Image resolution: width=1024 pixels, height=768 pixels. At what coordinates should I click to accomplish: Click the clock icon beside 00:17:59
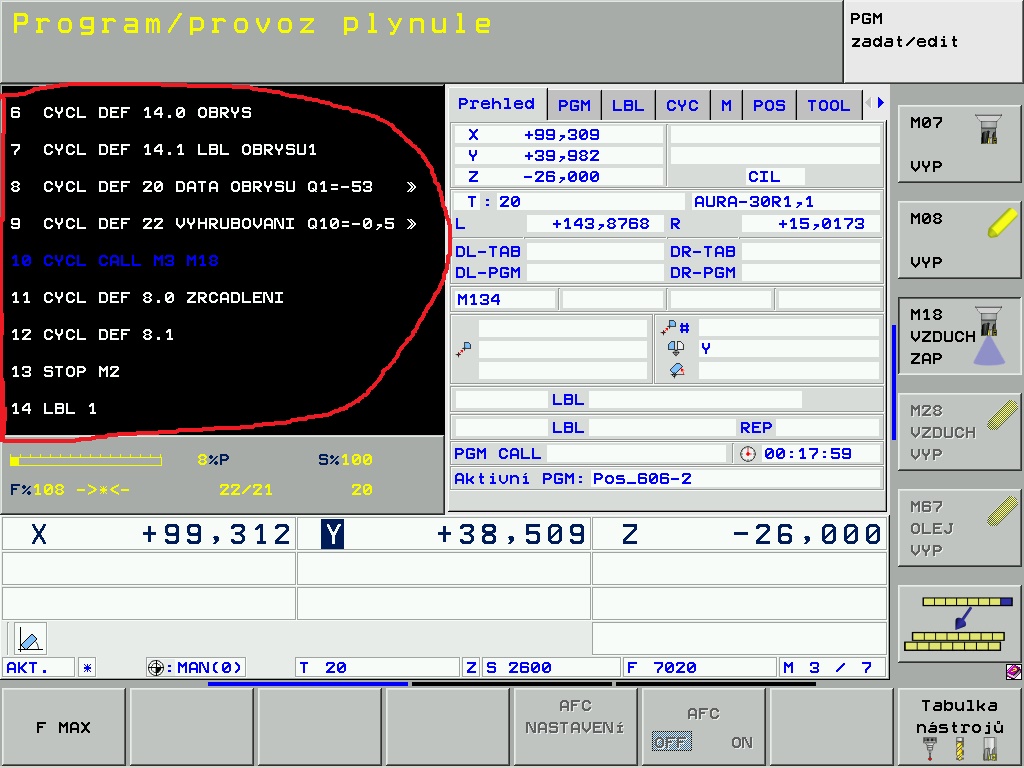coord(749,453)
